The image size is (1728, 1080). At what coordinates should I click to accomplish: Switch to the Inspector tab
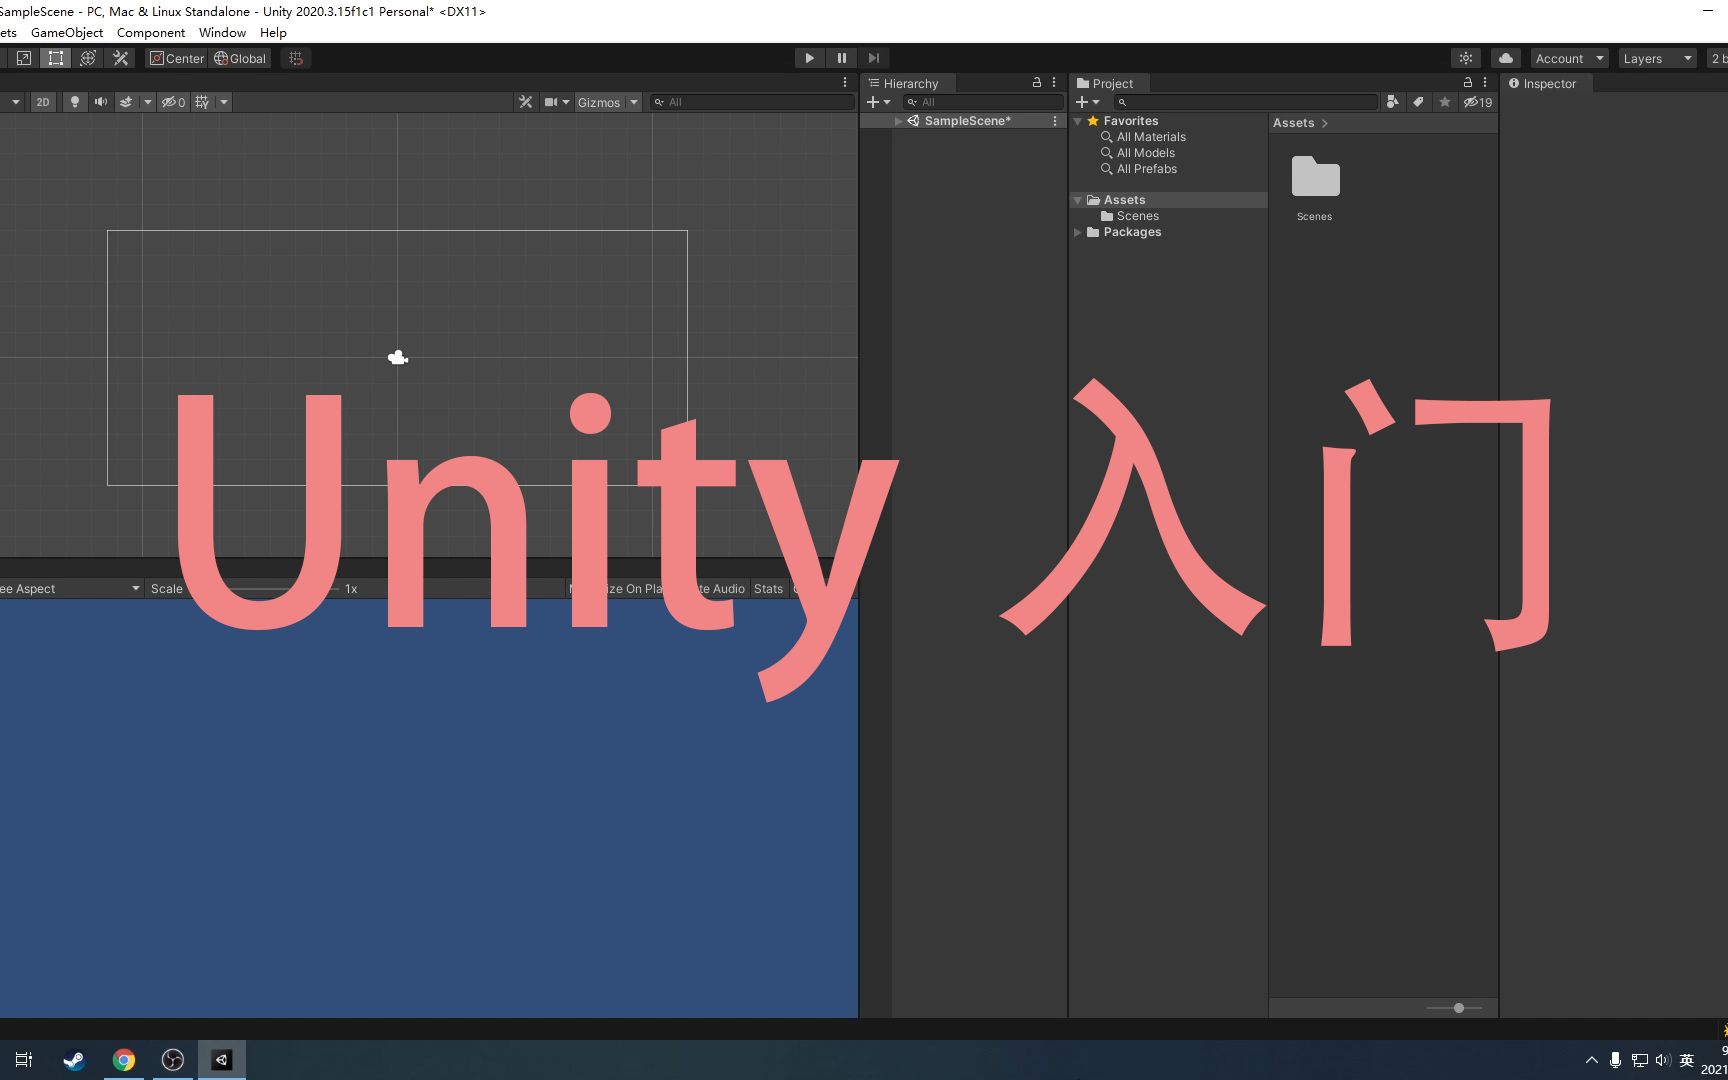click(1543, 83)
